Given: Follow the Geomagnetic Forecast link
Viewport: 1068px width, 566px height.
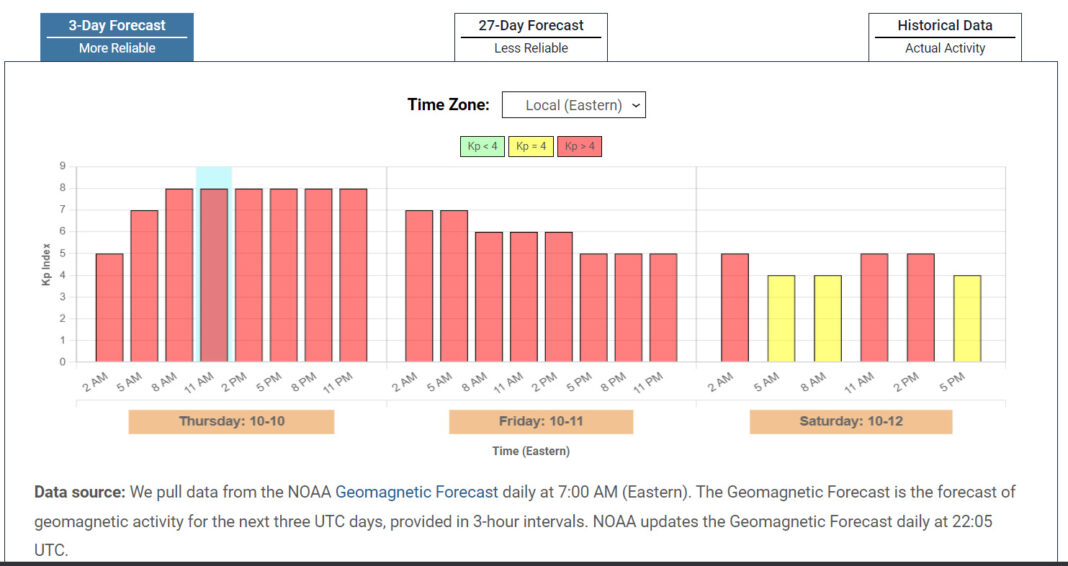Looking at the screenshot, I should tap(416, 492).
